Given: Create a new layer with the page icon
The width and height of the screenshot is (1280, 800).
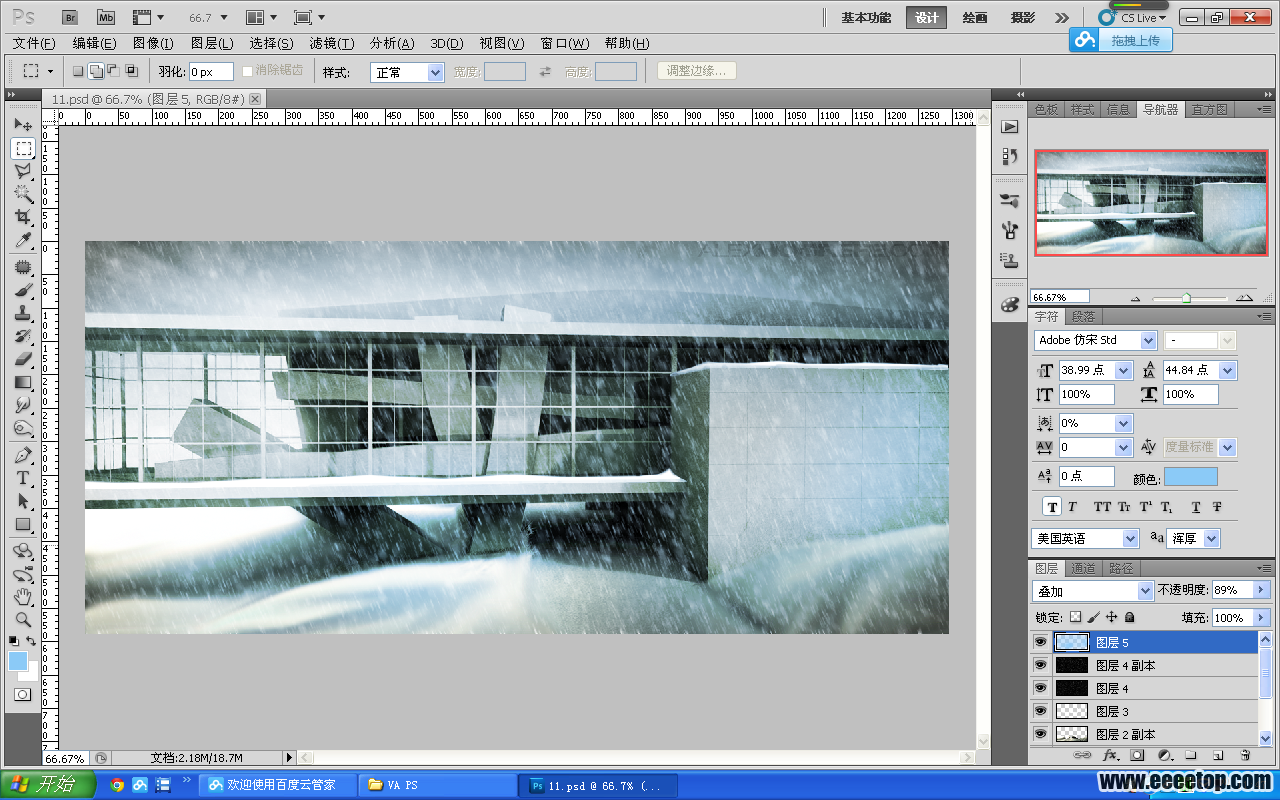Looking at the screenshot, I should [1218, 755].
